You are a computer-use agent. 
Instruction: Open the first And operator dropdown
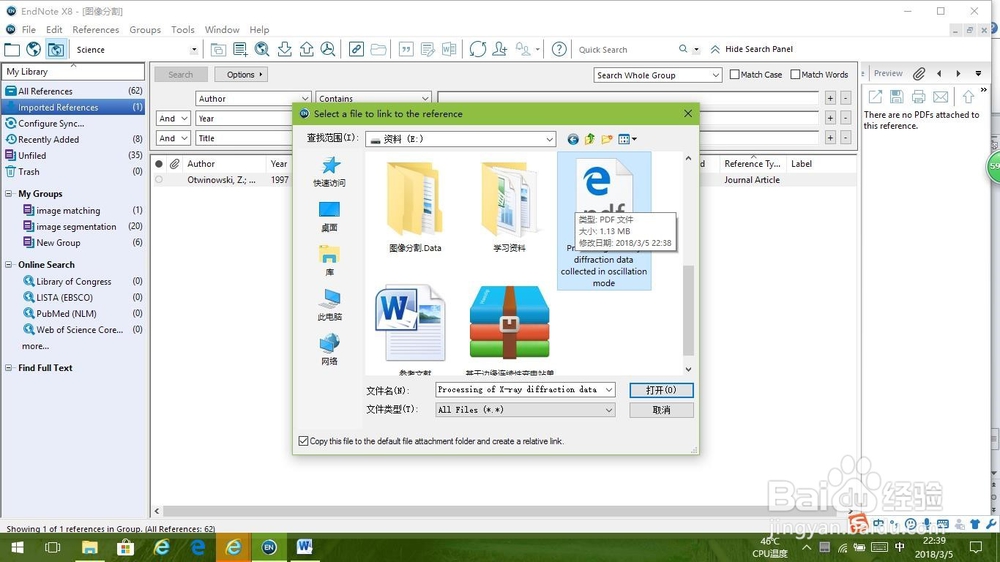point(184,119)
